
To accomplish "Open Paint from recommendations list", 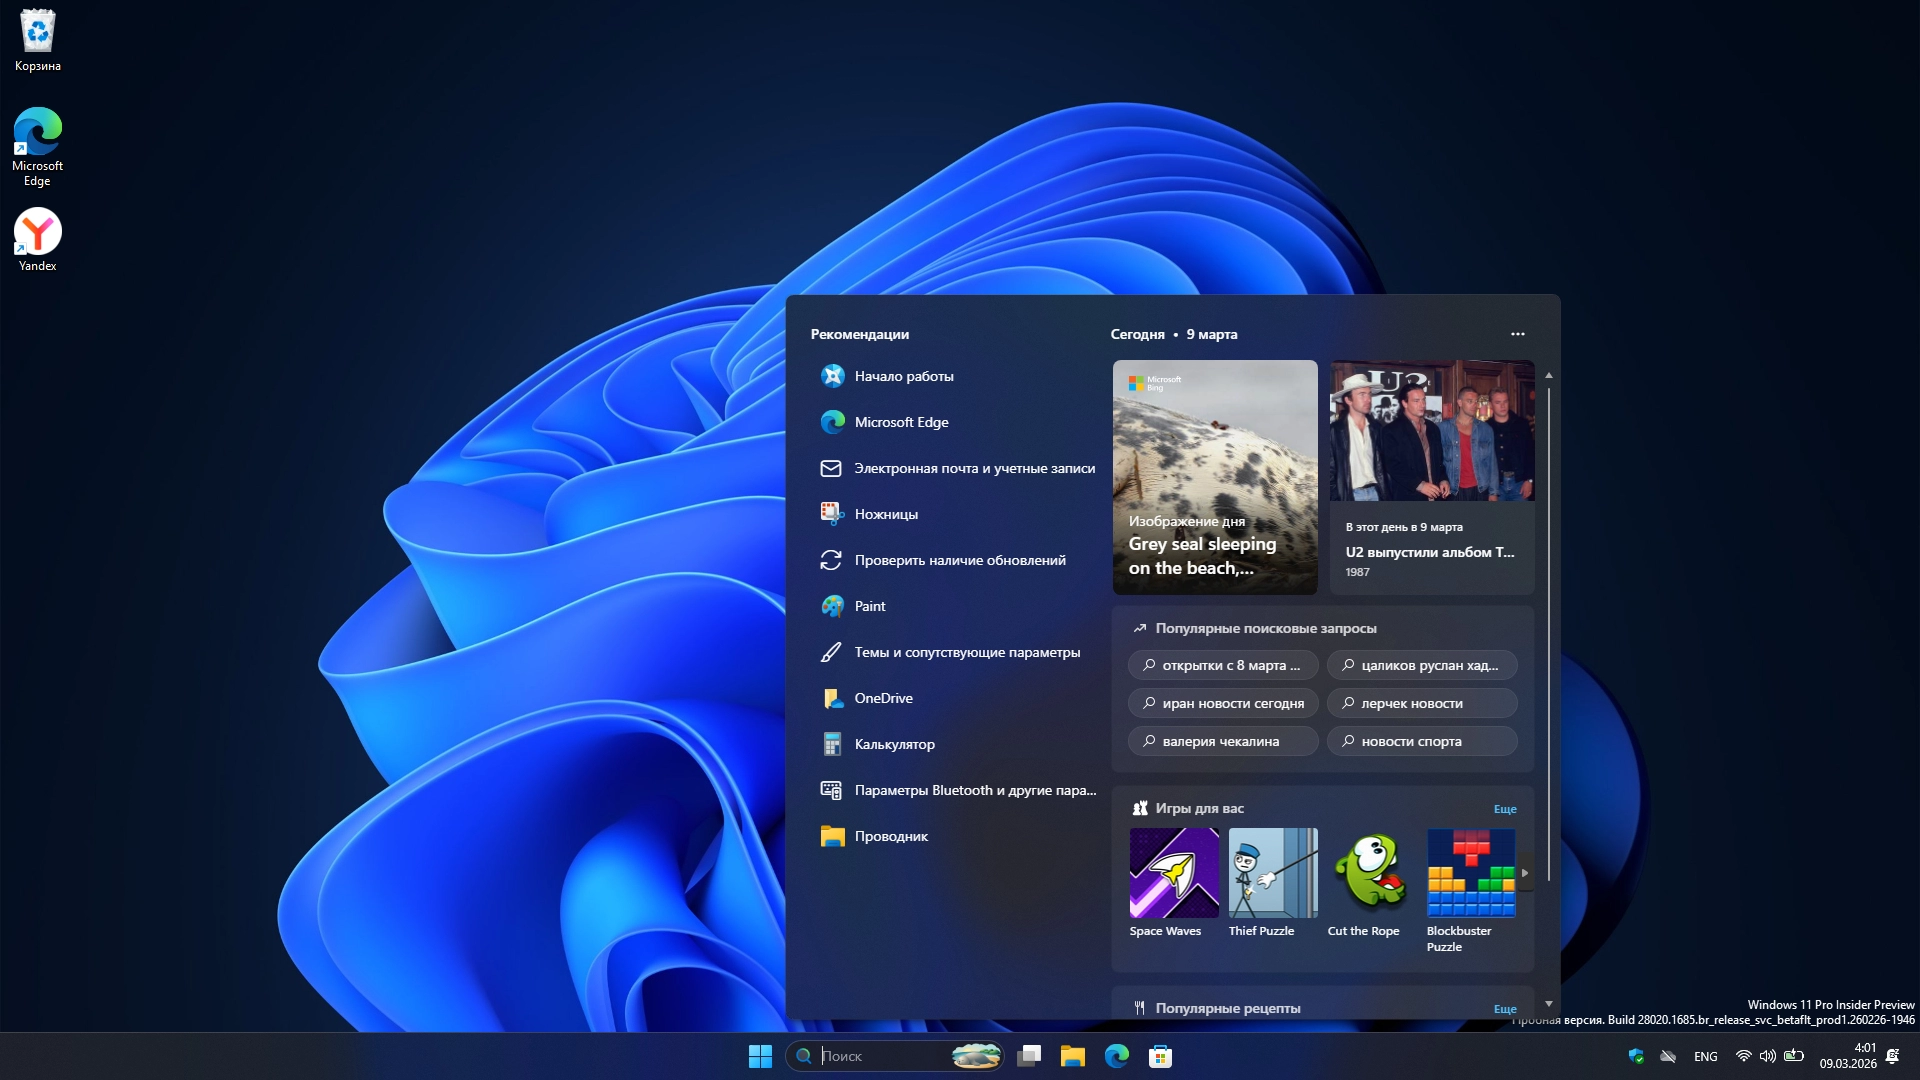I will coord(869,606).
